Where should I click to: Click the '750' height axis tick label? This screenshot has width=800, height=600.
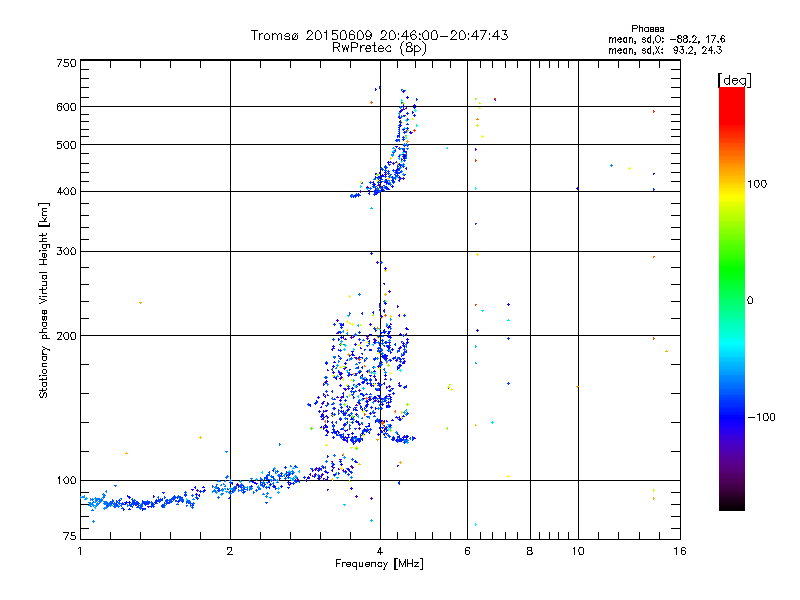click(x=66, y=63)
